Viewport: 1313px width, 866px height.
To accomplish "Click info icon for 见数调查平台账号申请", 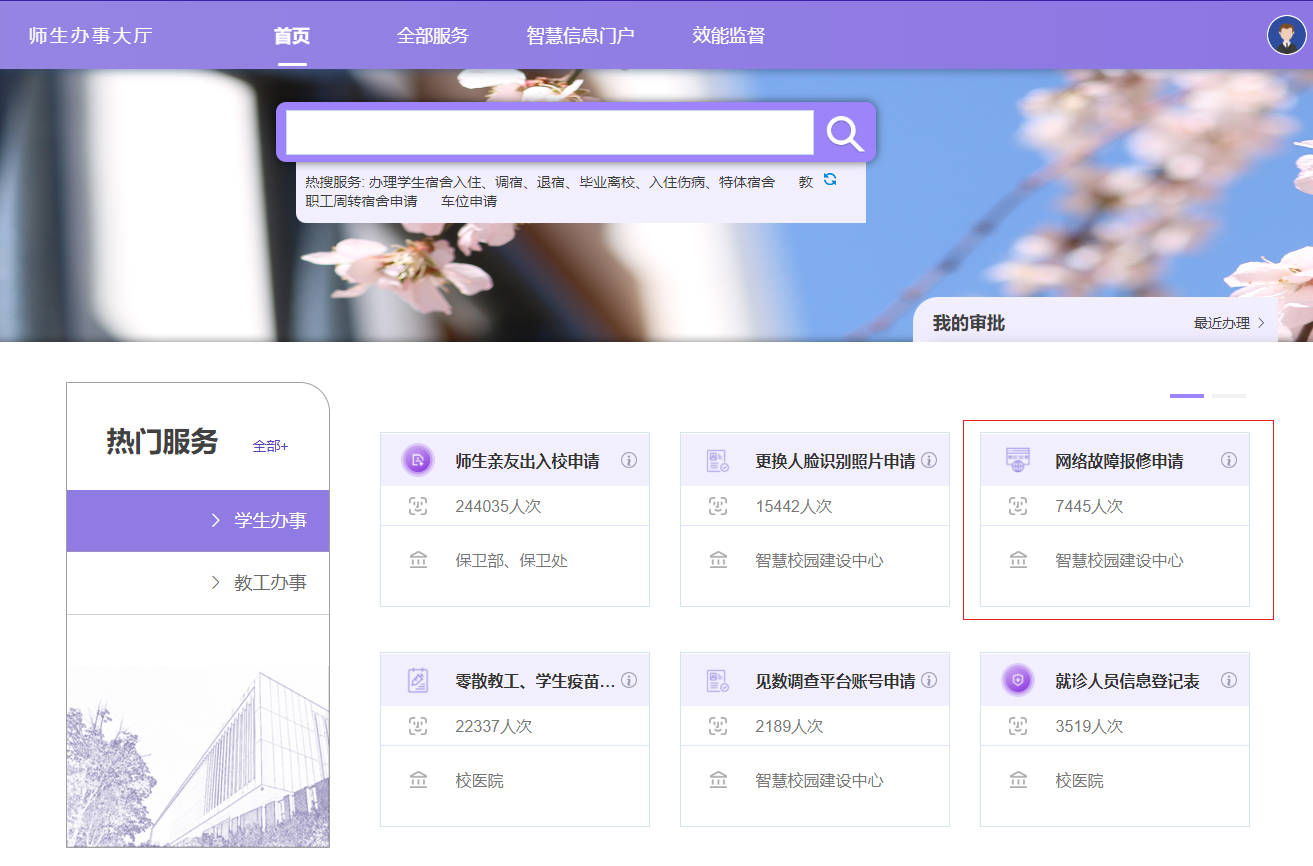I will pos(929,680).
